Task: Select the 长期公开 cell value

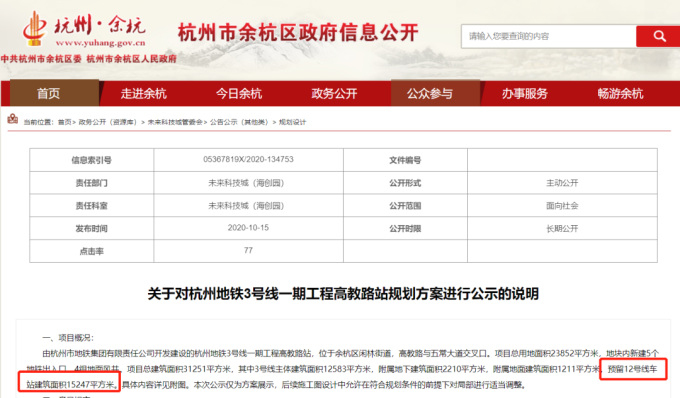Action: 562,228
